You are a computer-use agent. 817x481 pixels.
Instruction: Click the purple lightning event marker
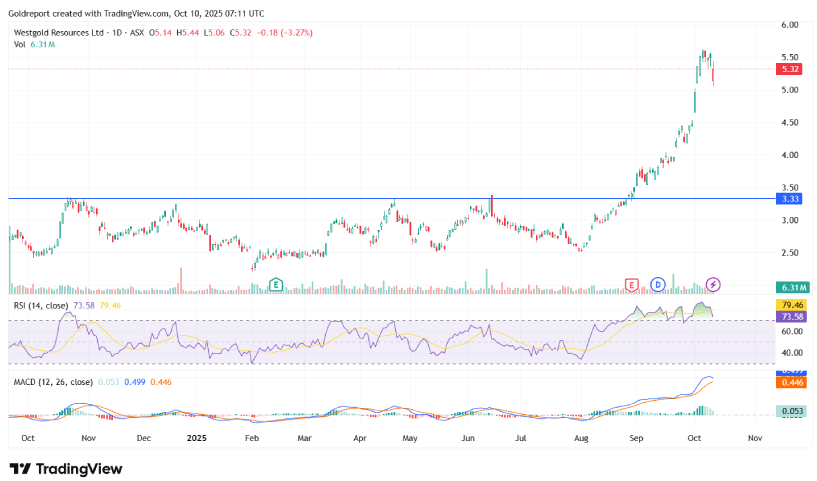click(713, 285)
